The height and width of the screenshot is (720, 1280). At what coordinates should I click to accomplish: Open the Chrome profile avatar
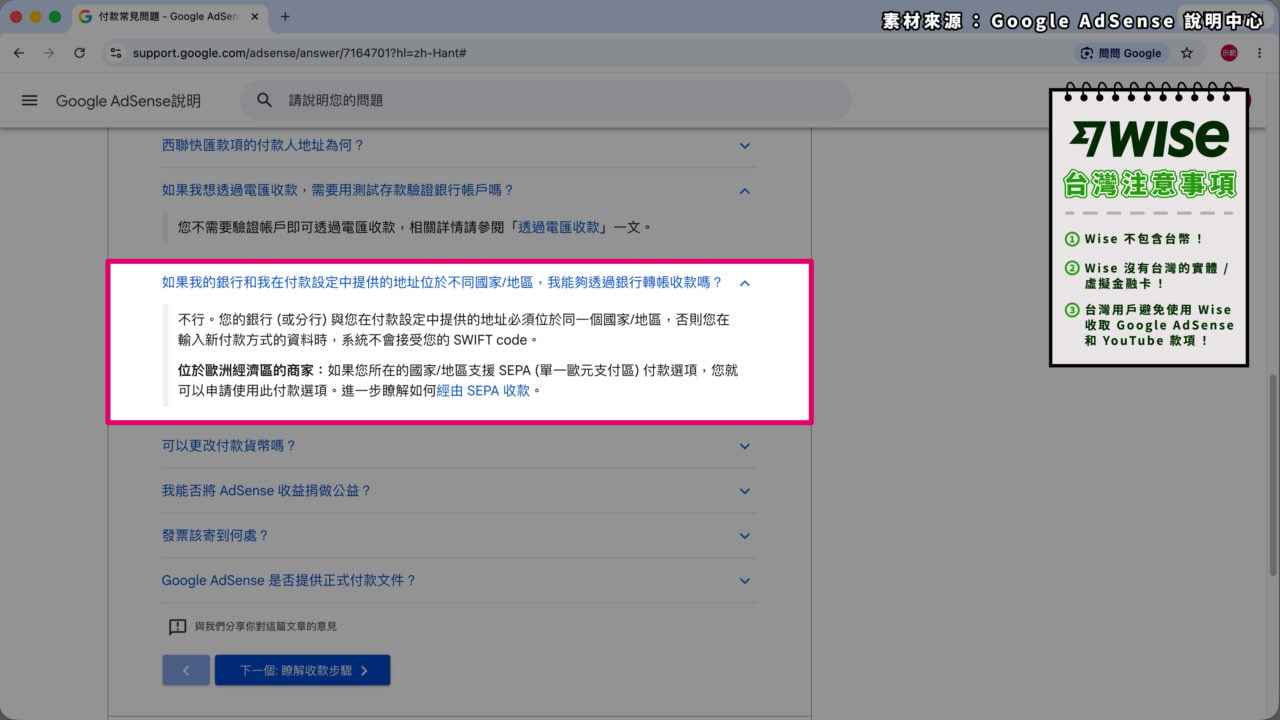(x=1229, y=53)
